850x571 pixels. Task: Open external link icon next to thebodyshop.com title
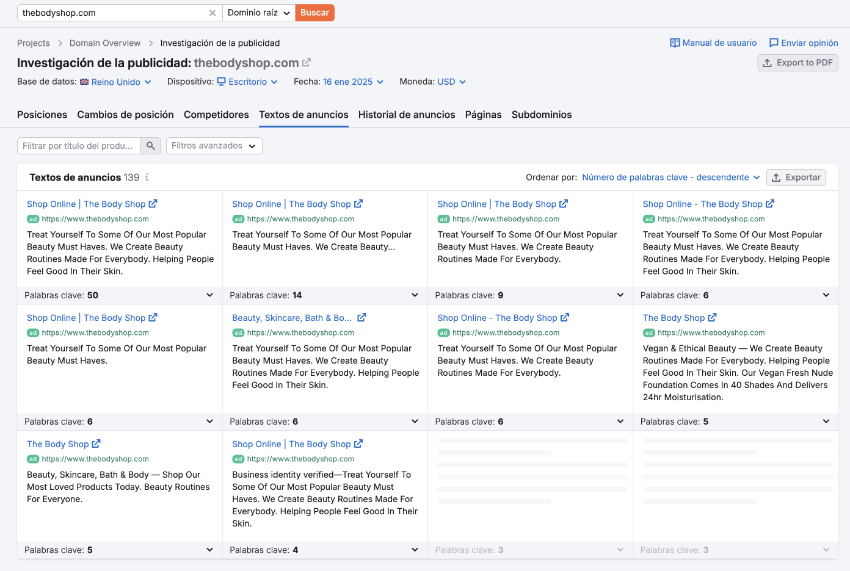(306, 63)
